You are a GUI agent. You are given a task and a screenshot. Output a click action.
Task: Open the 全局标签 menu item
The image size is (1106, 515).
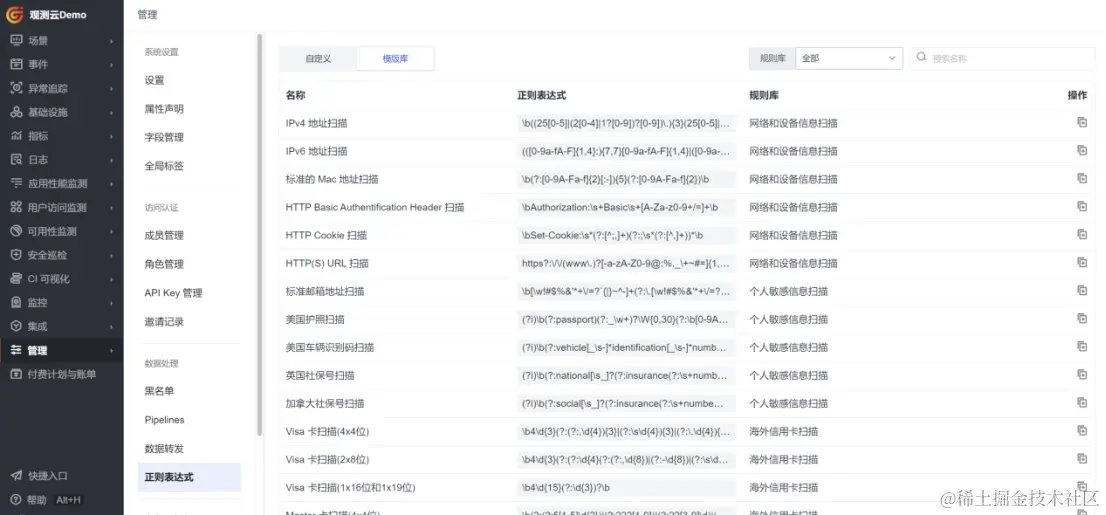click(164, 166)
